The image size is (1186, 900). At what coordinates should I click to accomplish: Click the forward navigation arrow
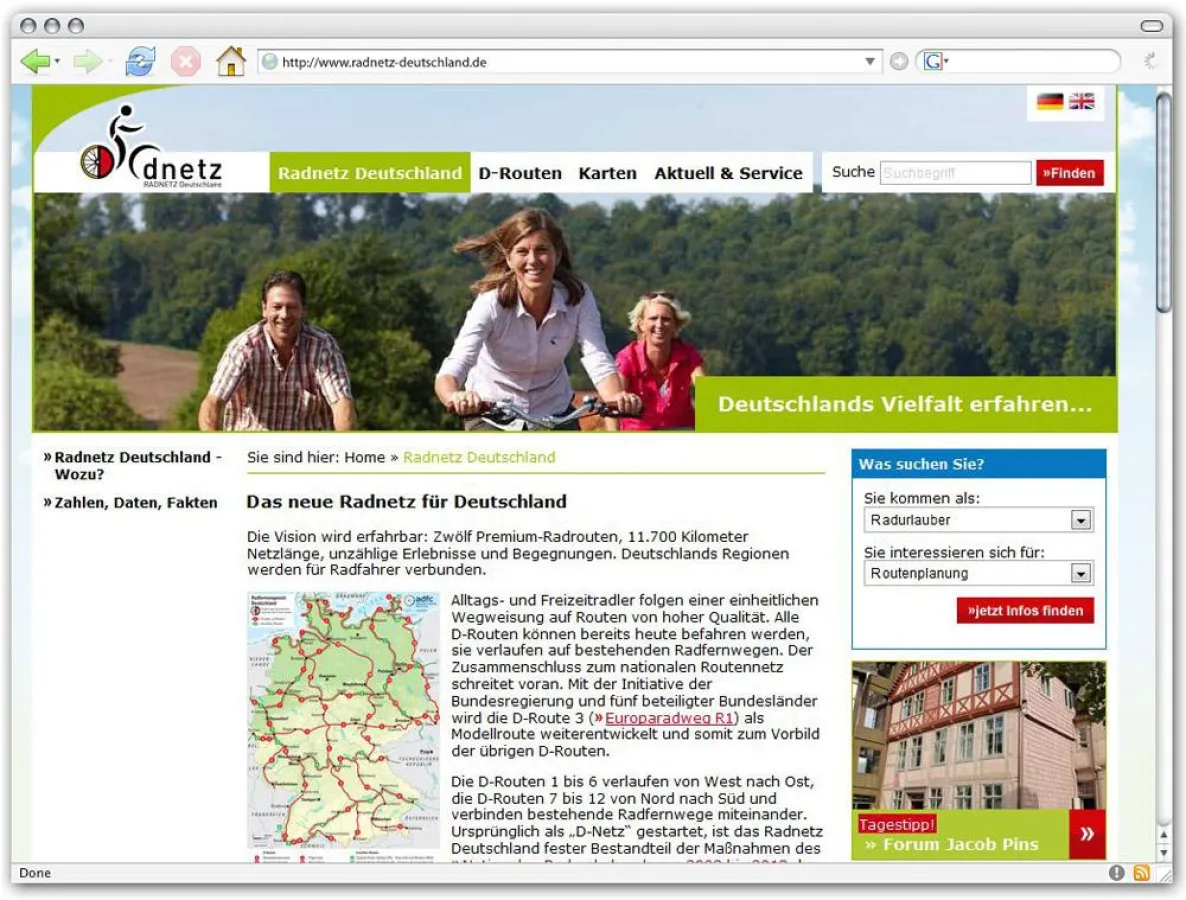coord(88,61)
